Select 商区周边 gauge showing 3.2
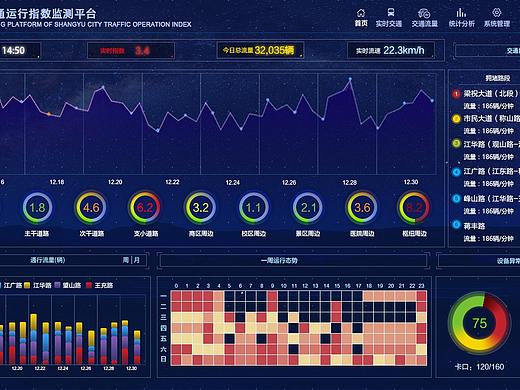This screenshot has width=520, height=390. (x=201, y=208)
